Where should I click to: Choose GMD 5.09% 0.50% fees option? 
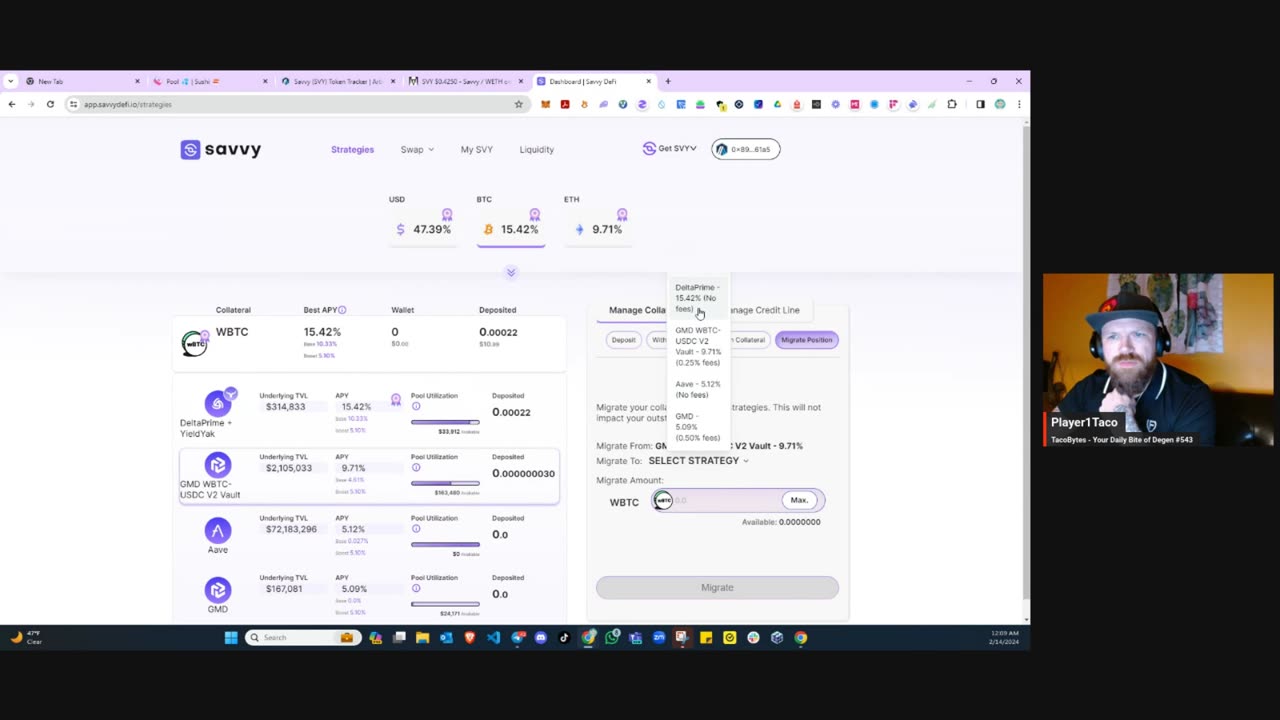[697, 427]
